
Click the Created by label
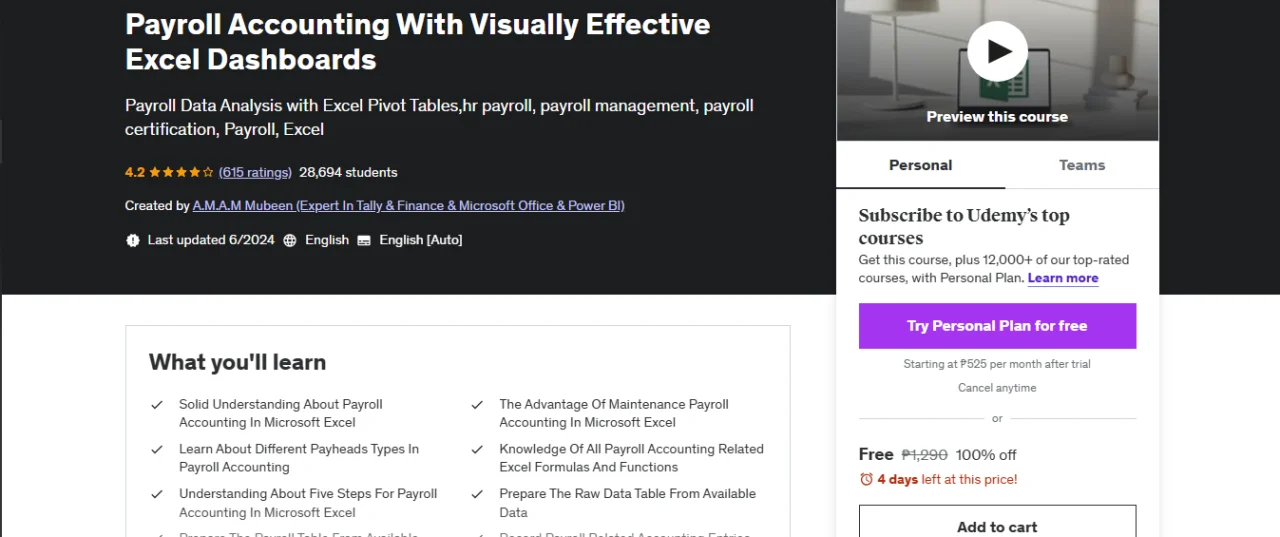(x=157, y=206)
